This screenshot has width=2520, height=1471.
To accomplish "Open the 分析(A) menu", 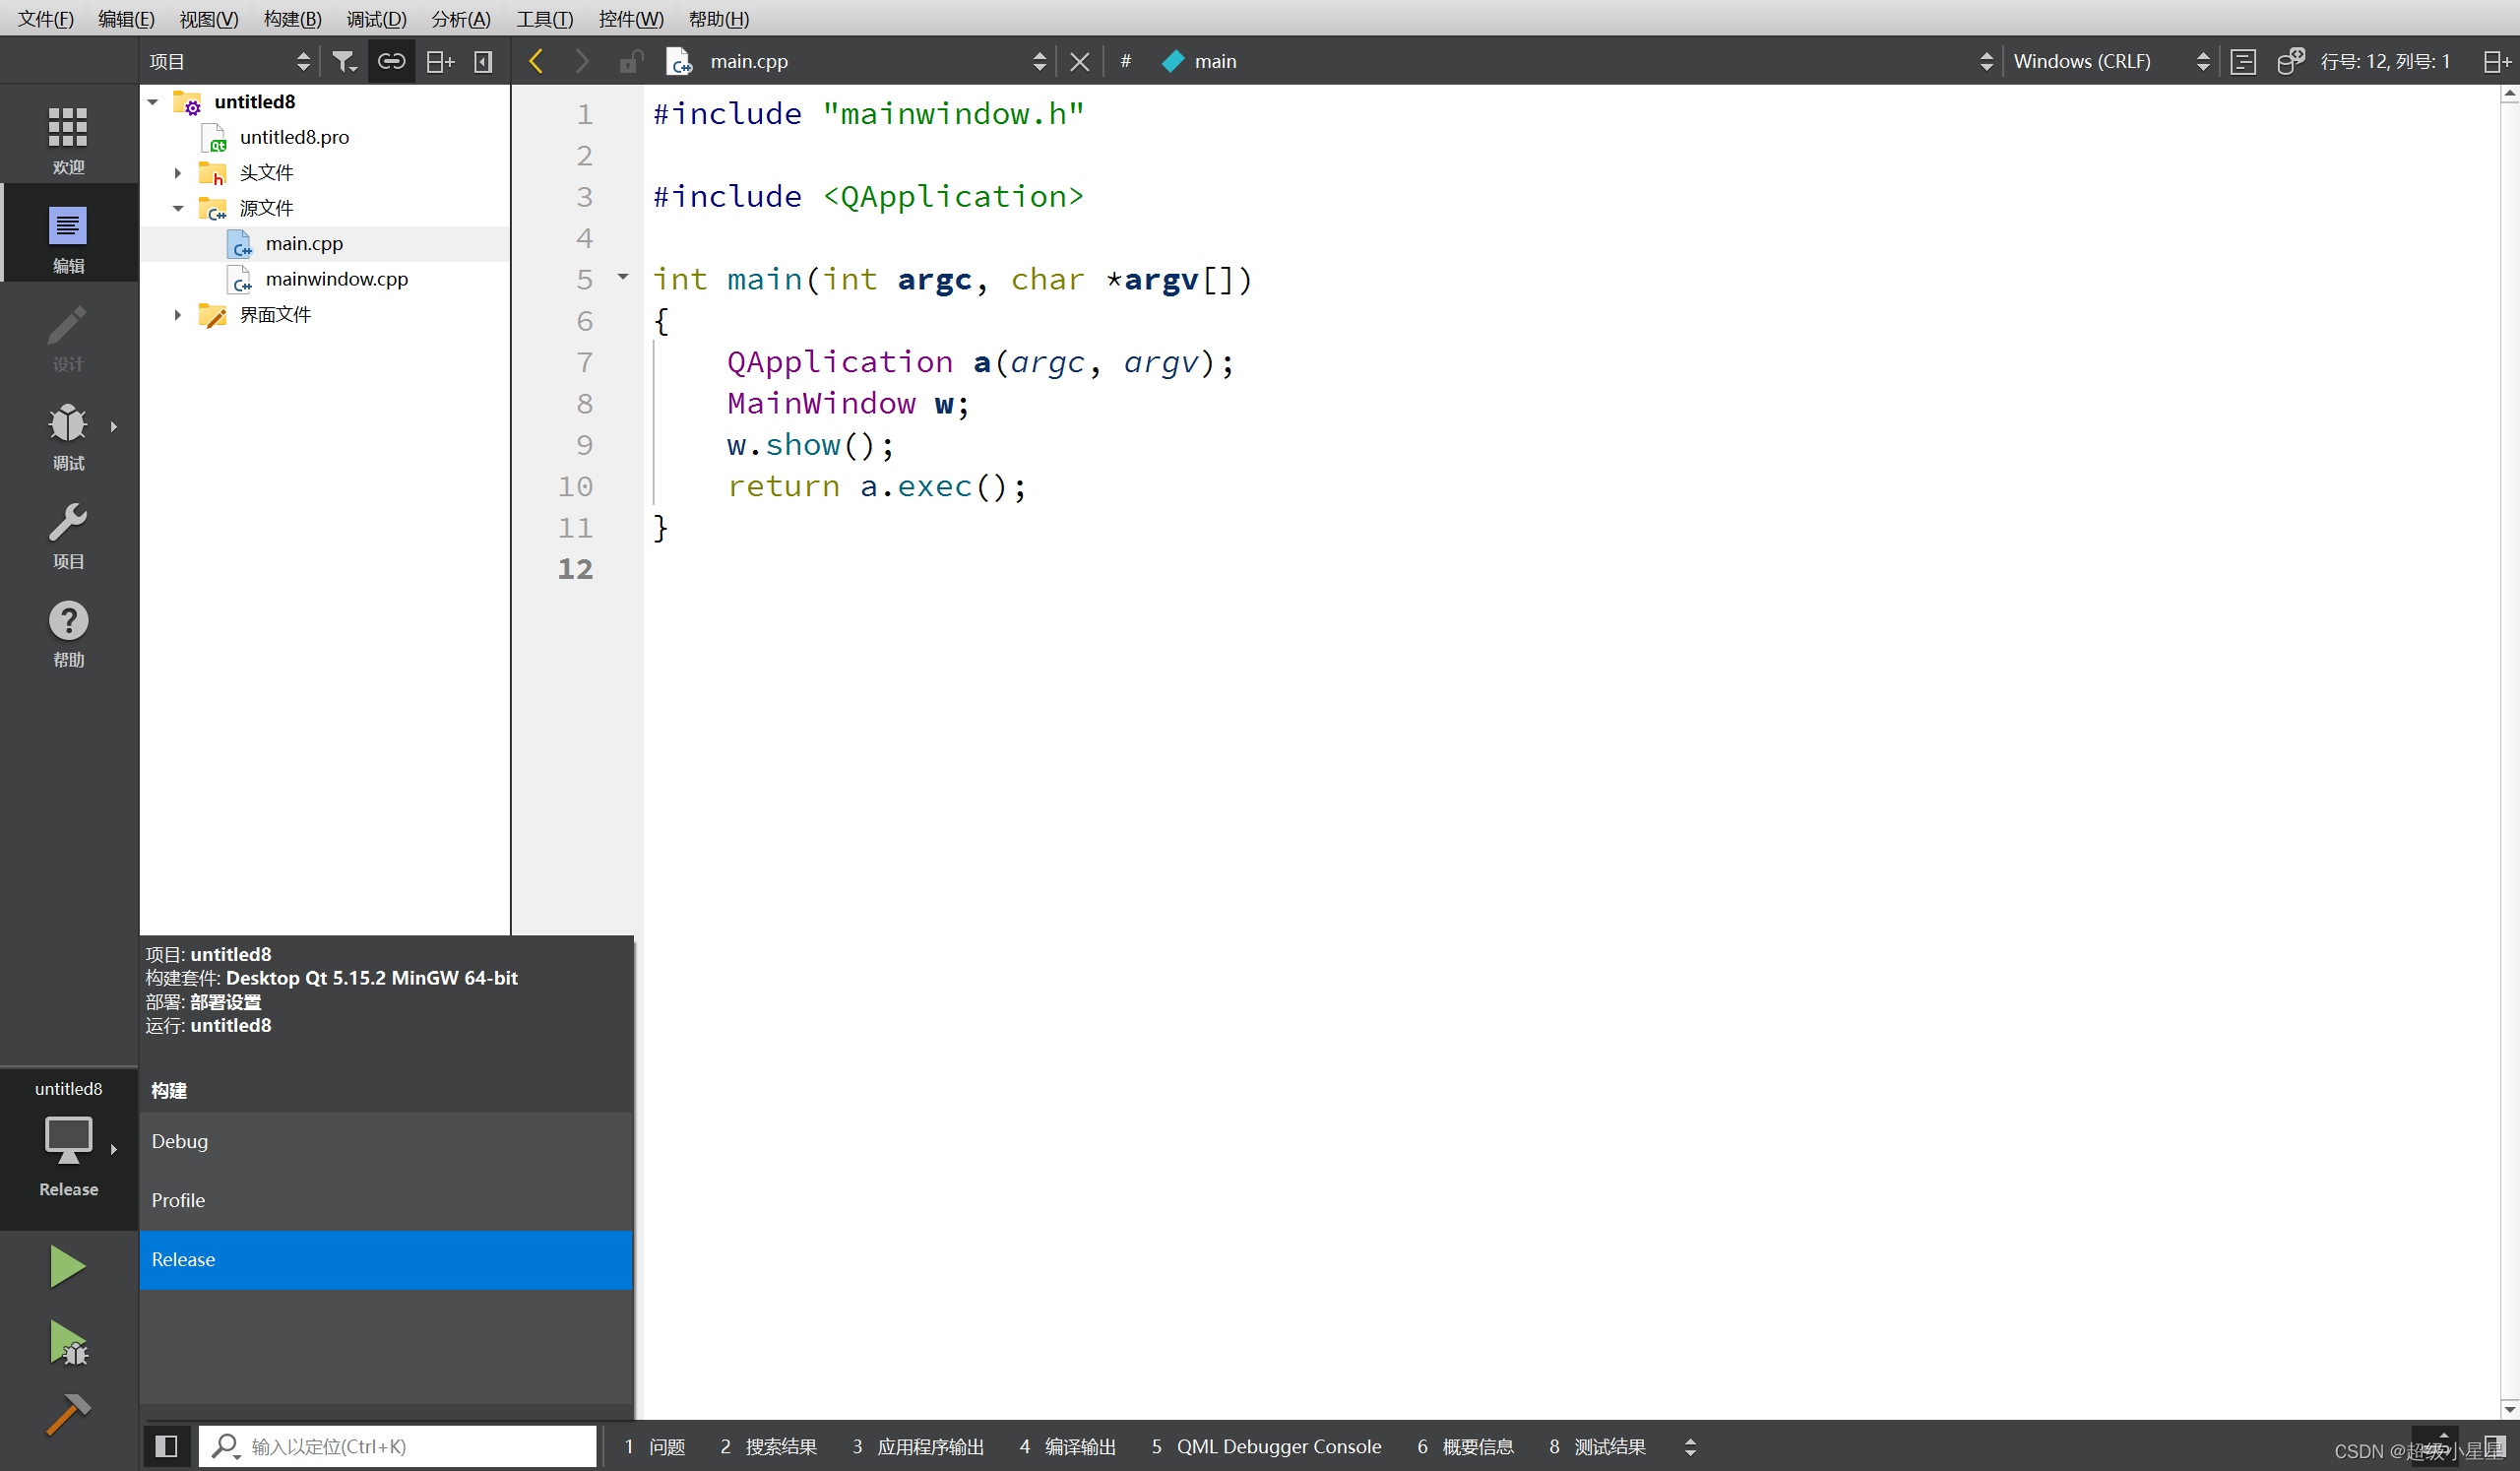I will [x=460, y=19].
